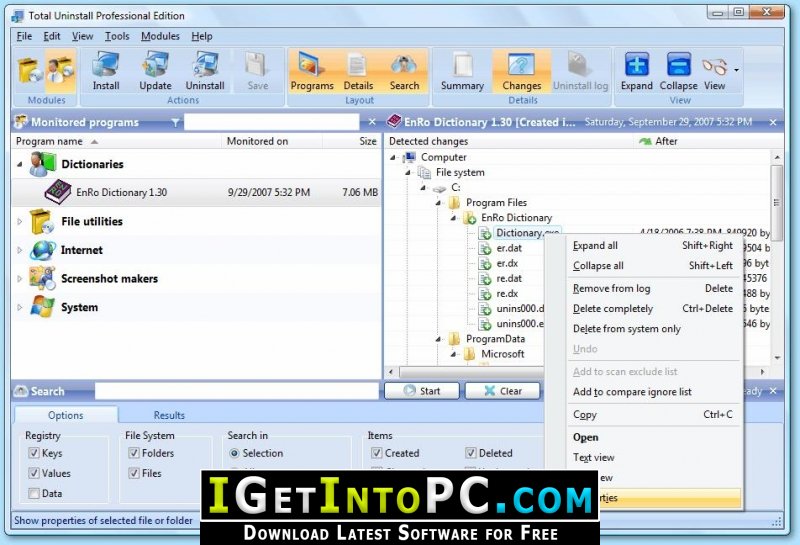The width and height of the screenshot is (800, 545).
Task: Click the Monitored programs filter field
Action: coord(271,122)
